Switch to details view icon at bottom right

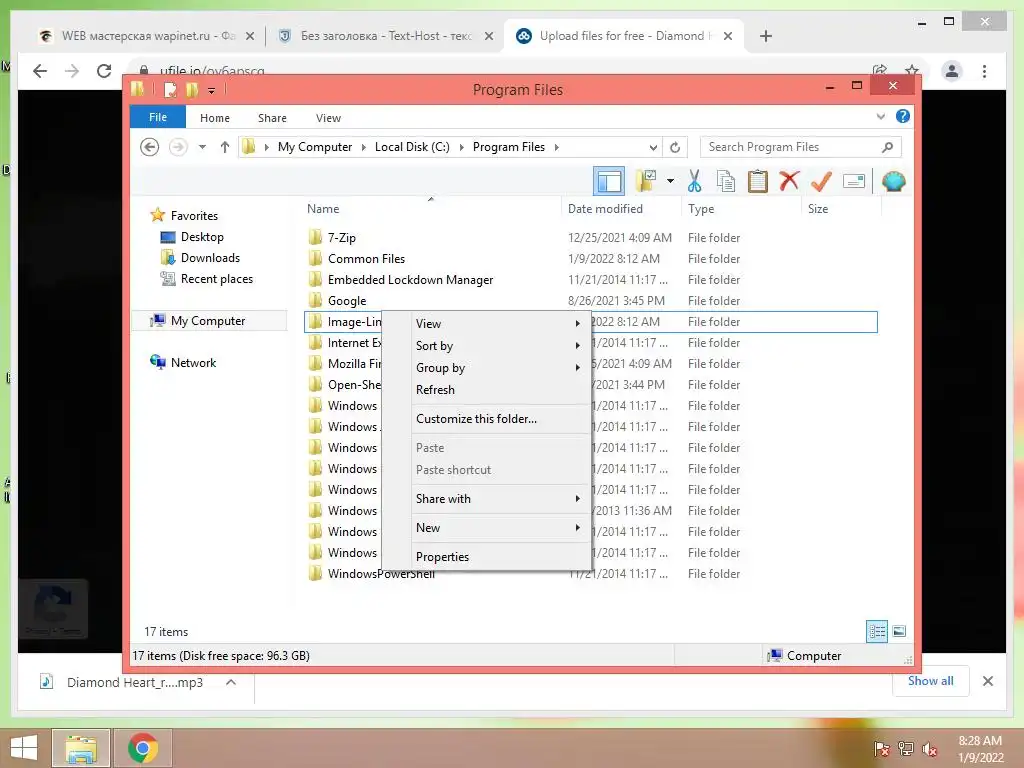pyautogui.click(x=876, y=632)
